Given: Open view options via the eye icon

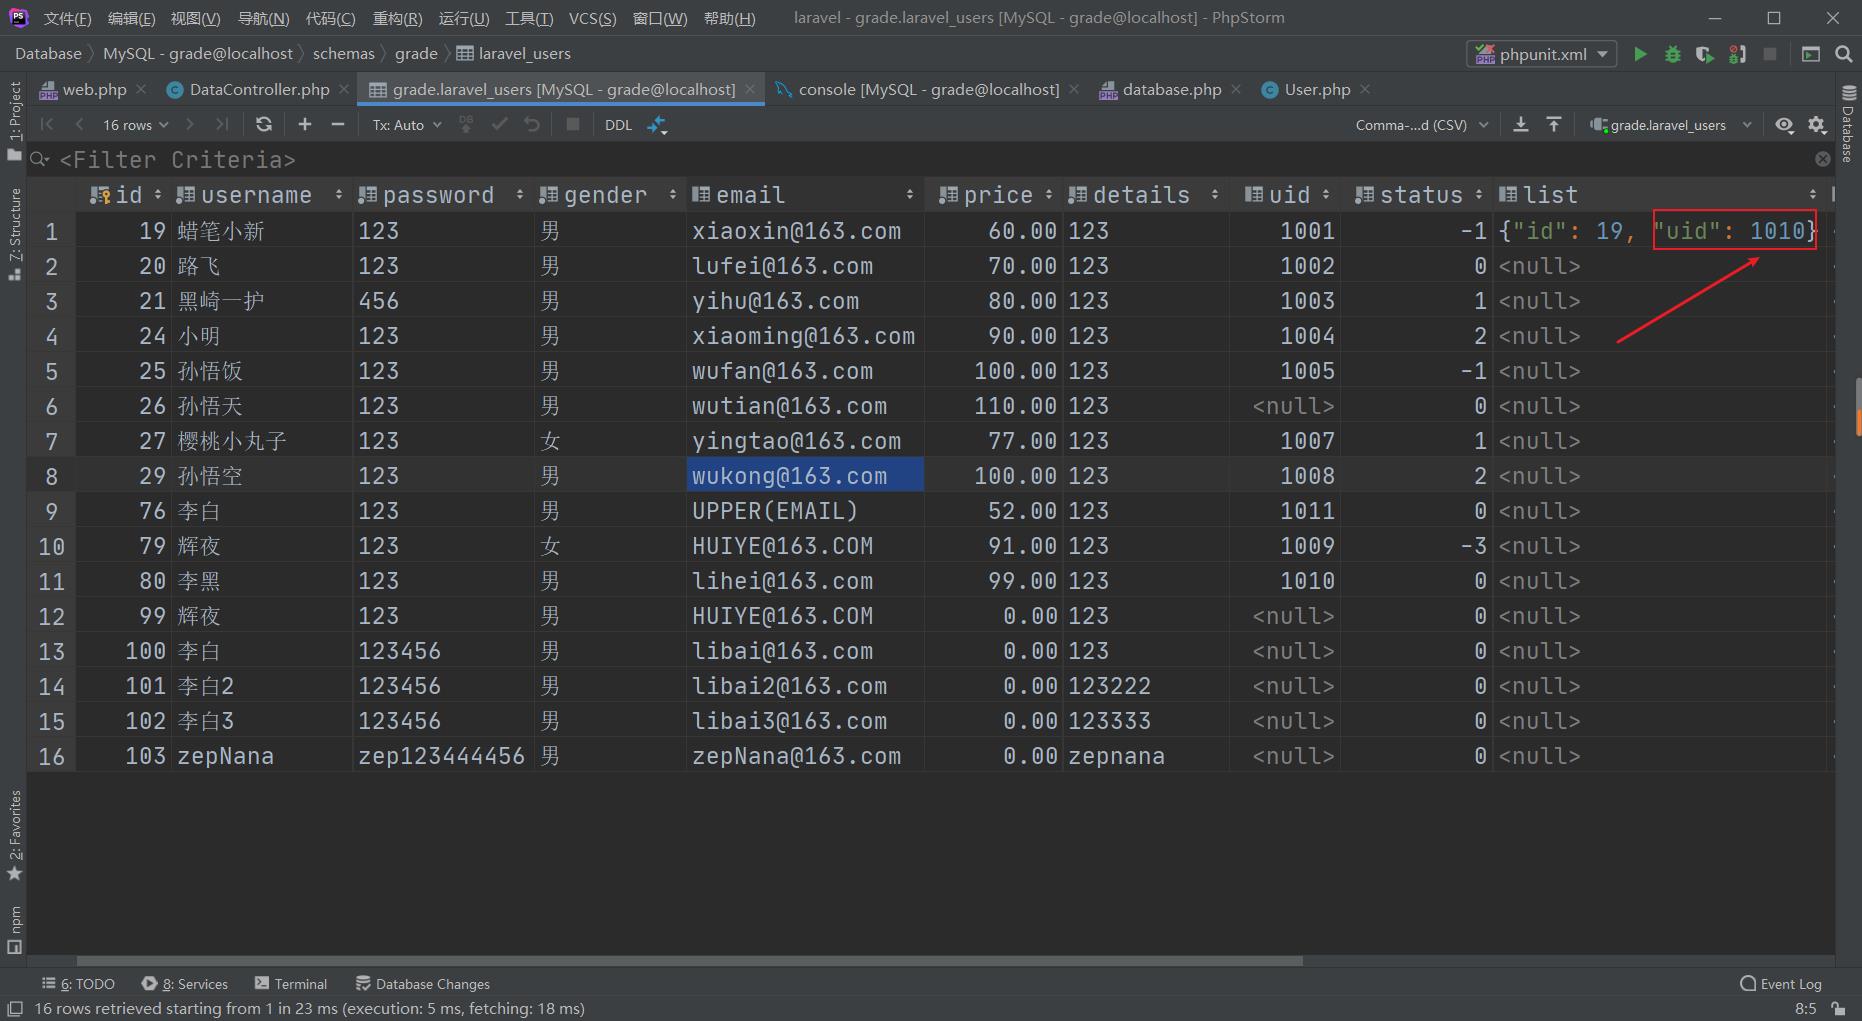Looking at the screenshot, I should (x=1784, y=124).
